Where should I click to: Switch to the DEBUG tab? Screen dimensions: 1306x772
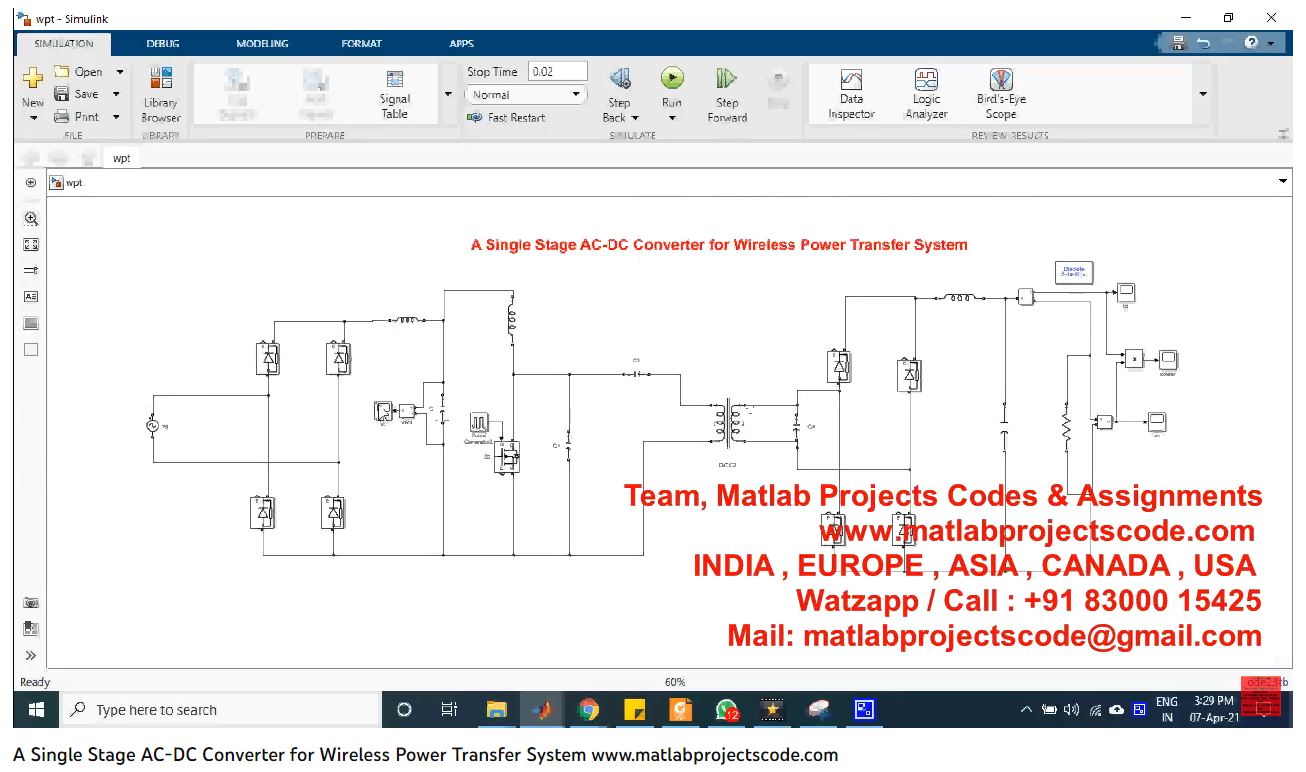pos(163,44)
